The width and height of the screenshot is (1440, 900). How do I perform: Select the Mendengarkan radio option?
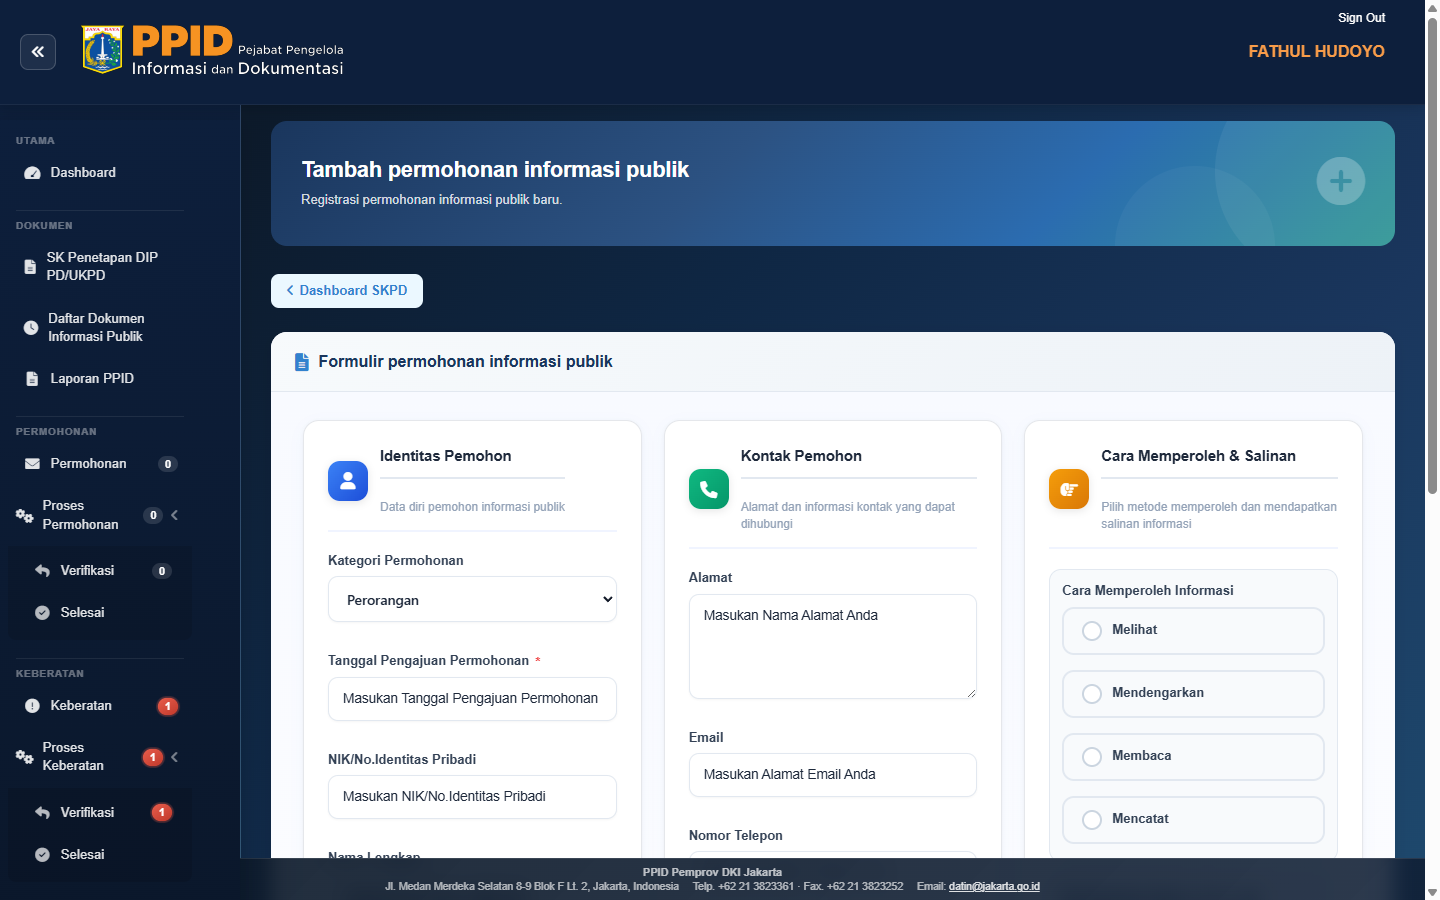pyautogui.click(x=1092, y=694)
